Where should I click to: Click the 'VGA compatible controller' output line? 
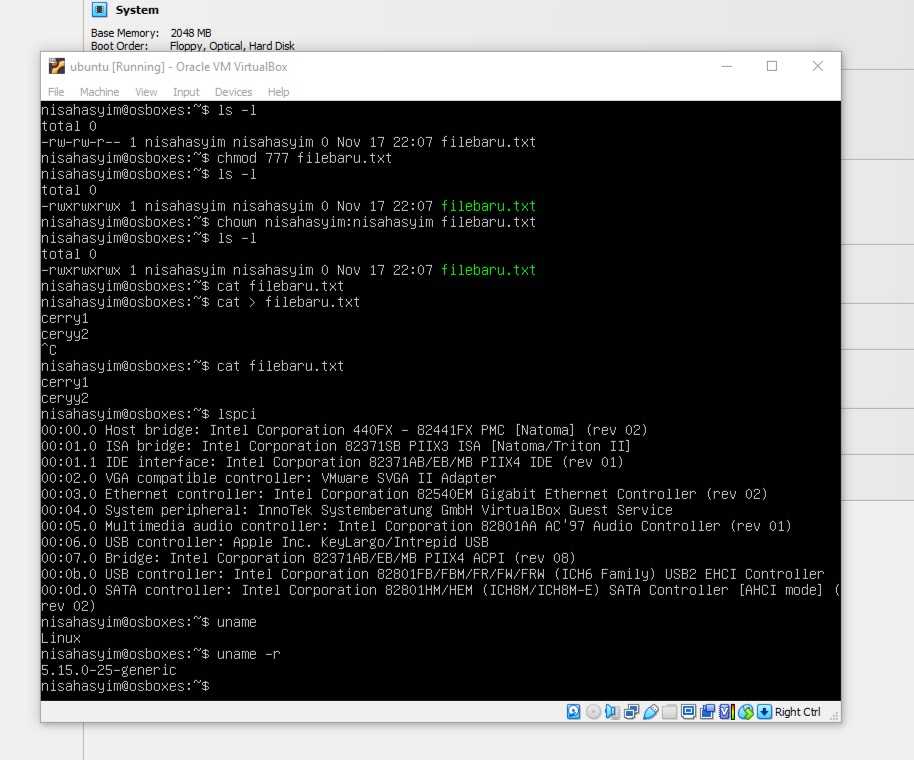(269, 478)
